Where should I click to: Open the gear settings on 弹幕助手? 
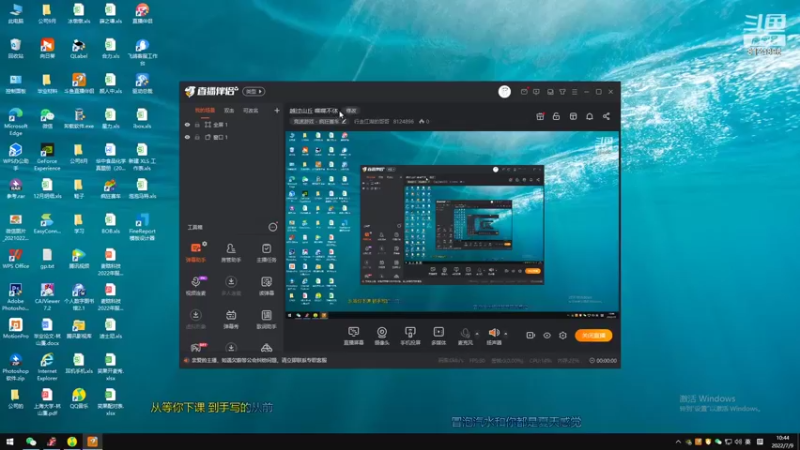pyautogui.click(x=205, y=244)
